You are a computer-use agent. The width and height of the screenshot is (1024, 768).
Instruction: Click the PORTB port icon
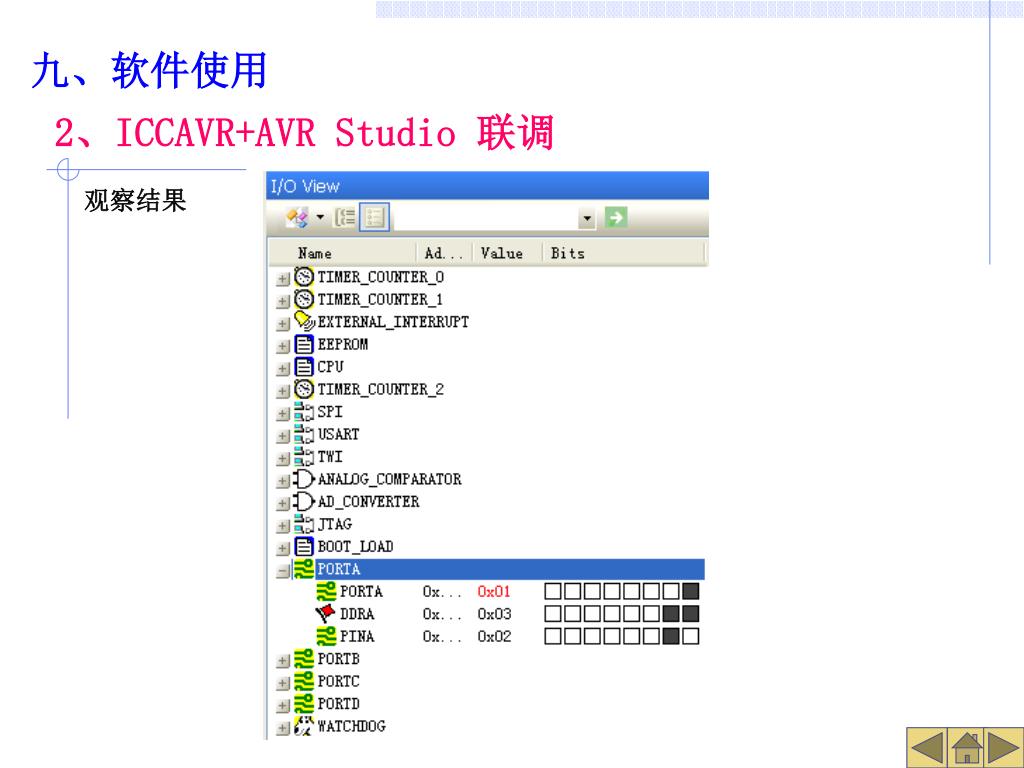304,659
